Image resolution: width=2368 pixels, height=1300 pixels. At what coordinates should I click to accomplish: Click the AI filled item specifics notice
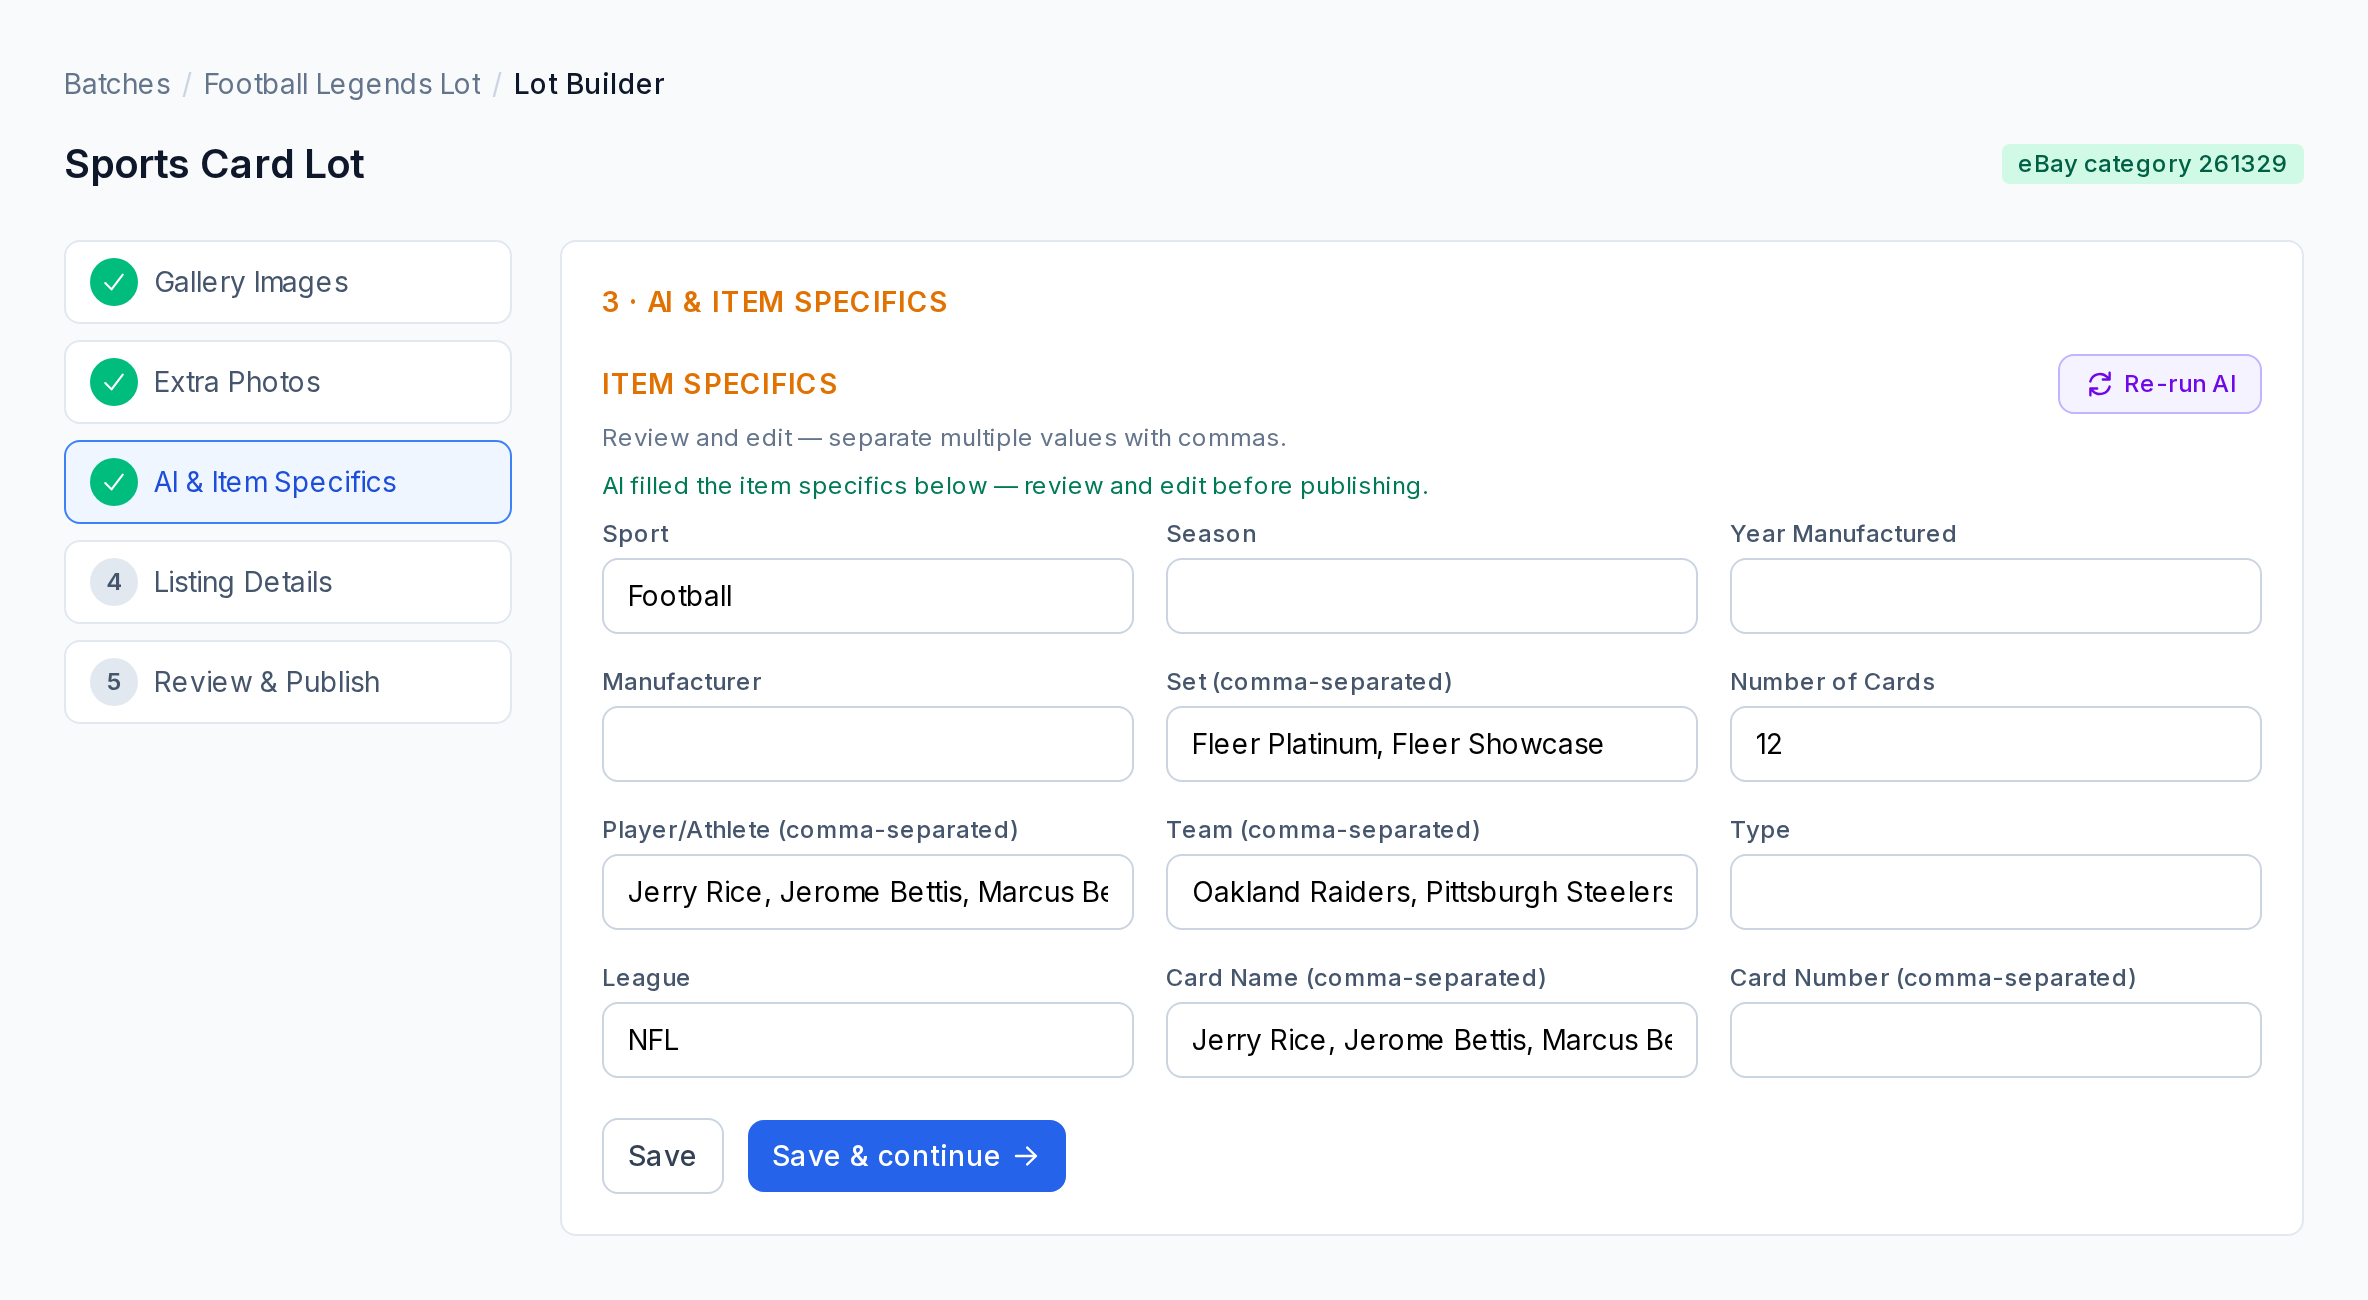point(1015,486)
